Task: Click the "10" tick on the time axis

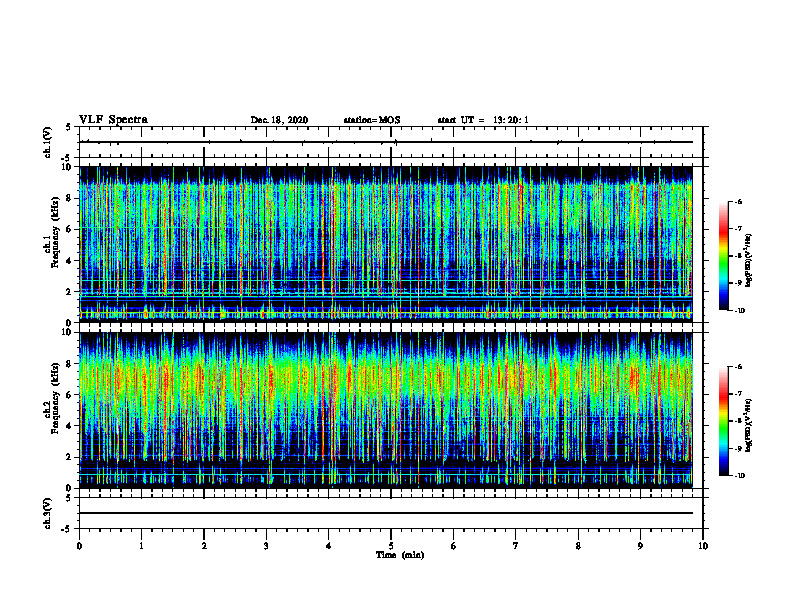Action: pyautogui.click(x=703, y=546)
